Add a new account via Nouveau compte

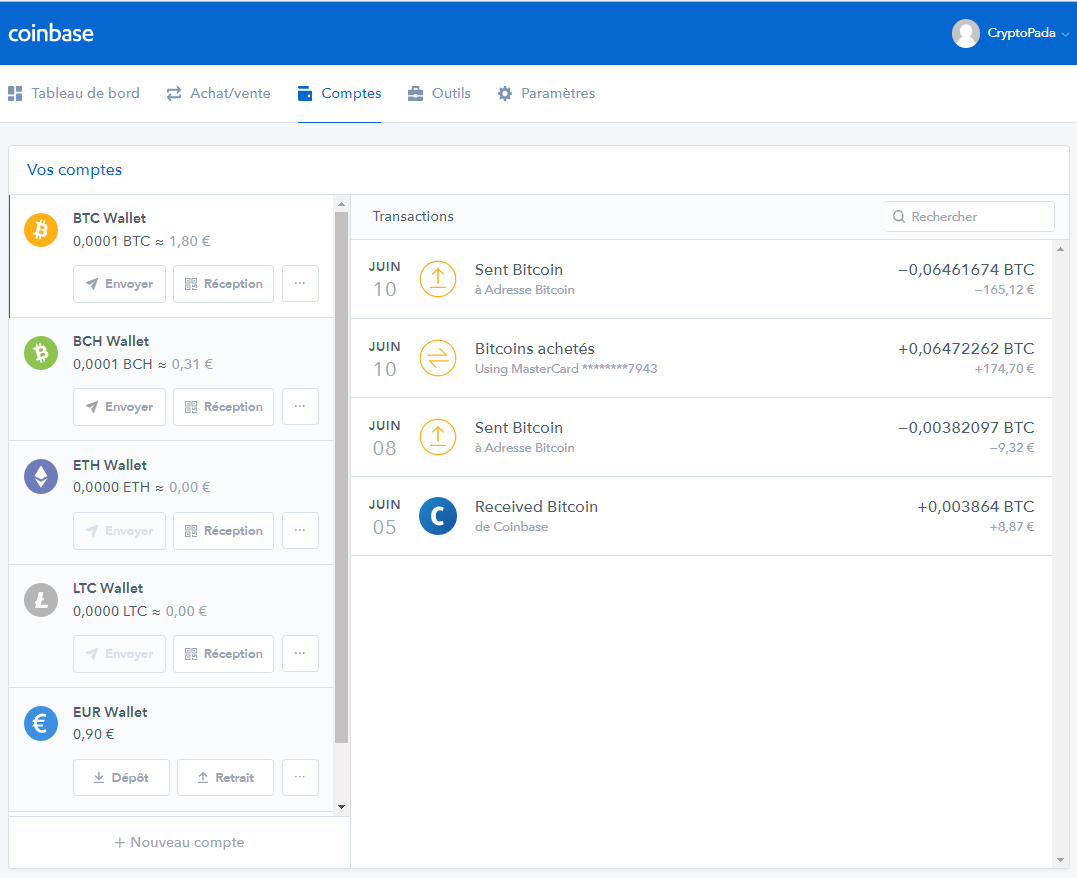(179, 842)
